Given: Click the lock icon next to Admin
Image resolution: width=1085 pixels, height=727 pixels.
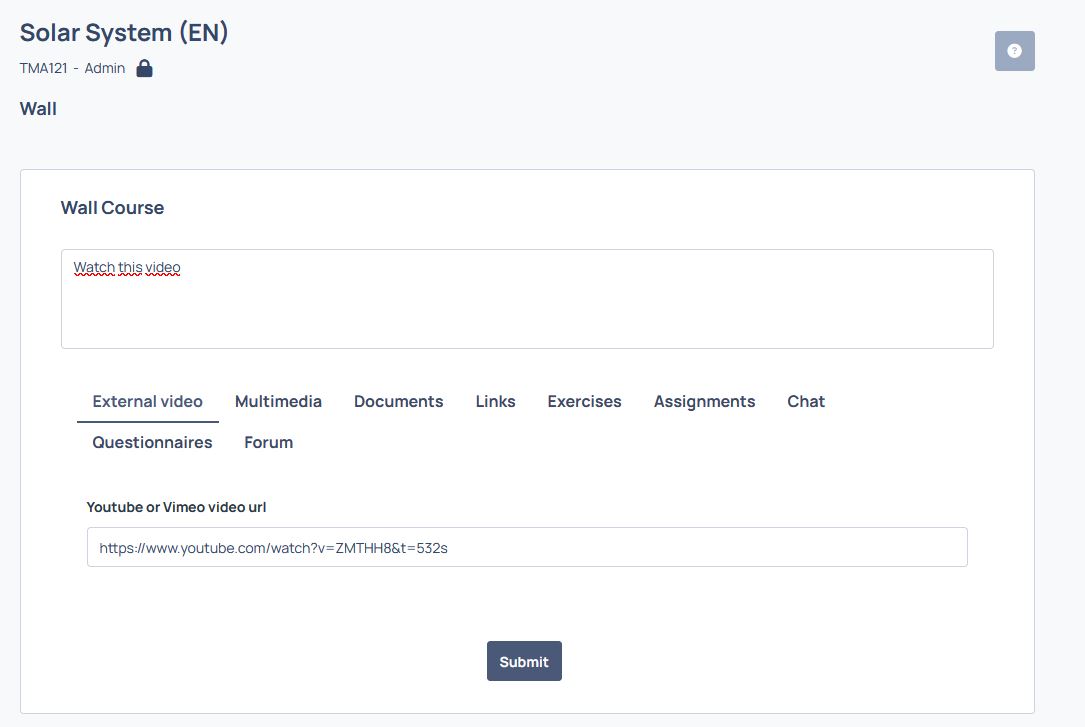Looking at the screenshot, I should 144,68.
